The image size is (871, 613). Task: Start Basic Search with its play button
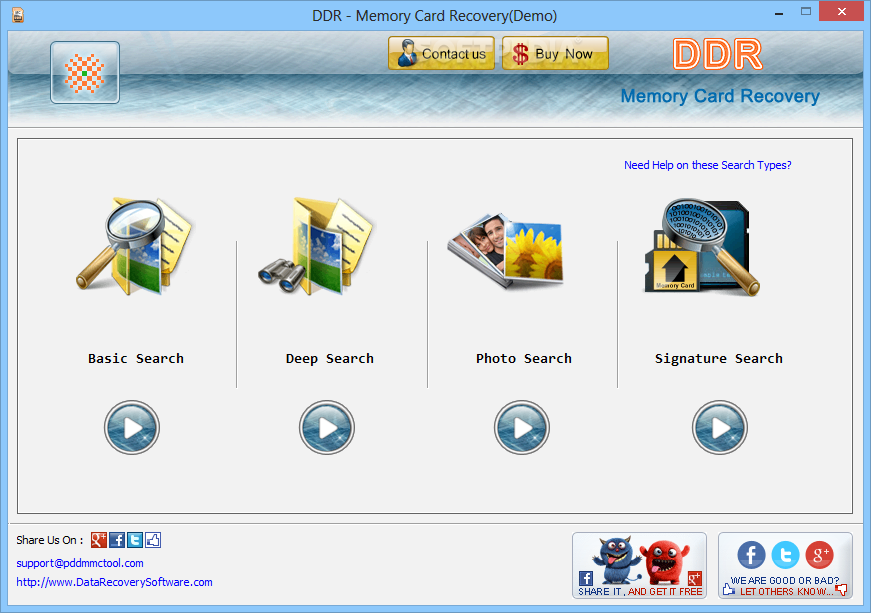click(132, 428)
